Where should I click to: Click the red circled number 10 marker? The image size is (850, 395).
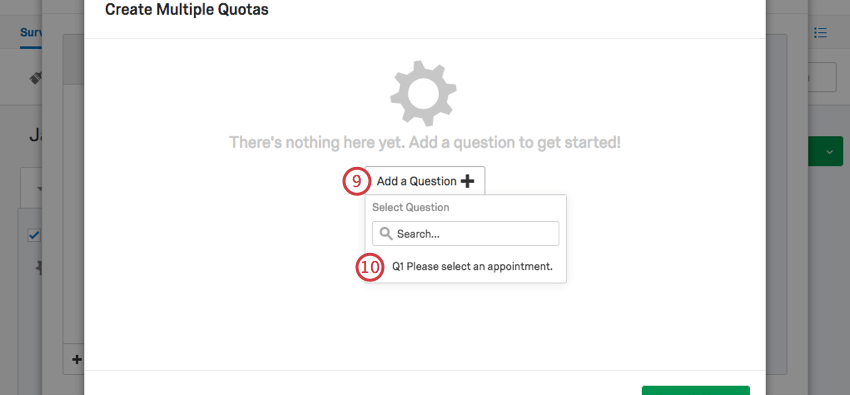tap(370, 267)
